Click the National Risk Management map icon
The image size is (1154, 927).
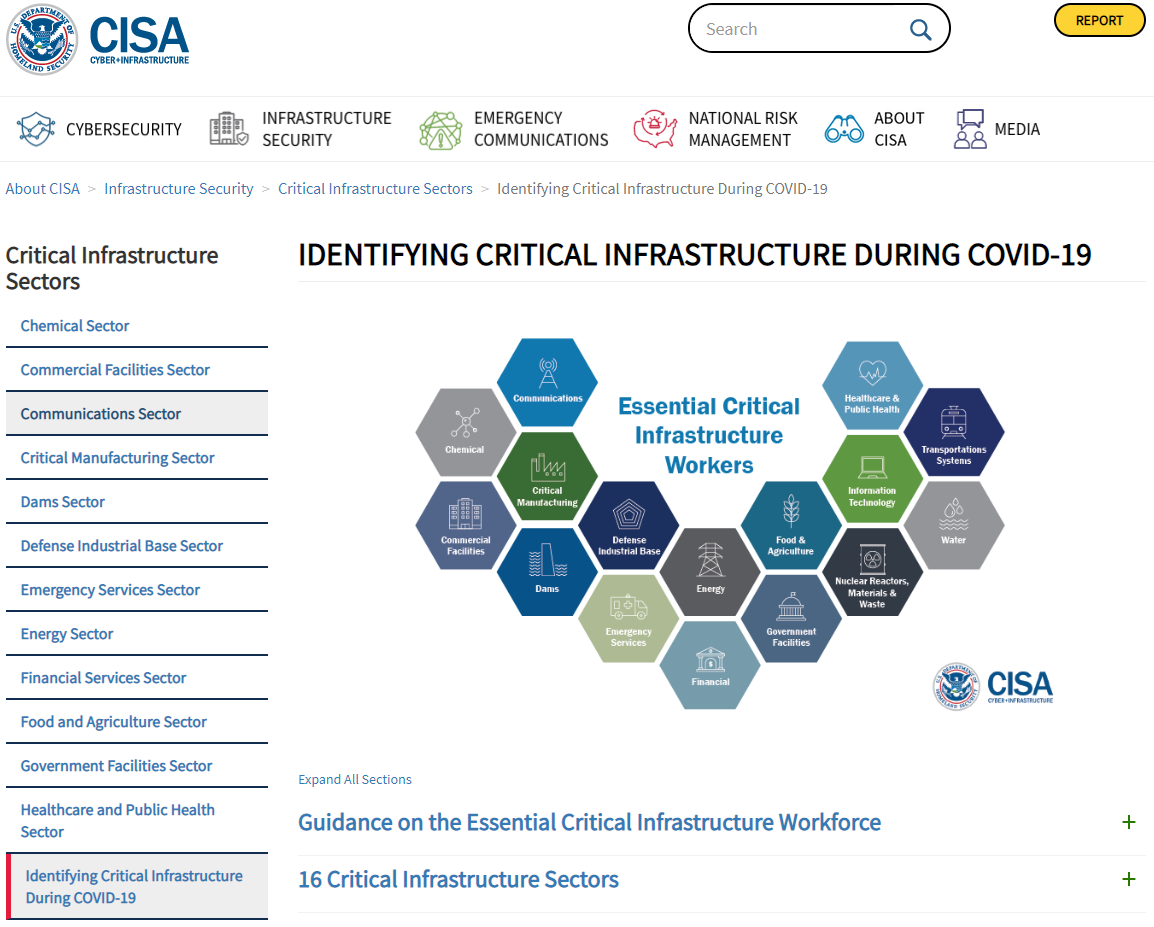point(655,129)
